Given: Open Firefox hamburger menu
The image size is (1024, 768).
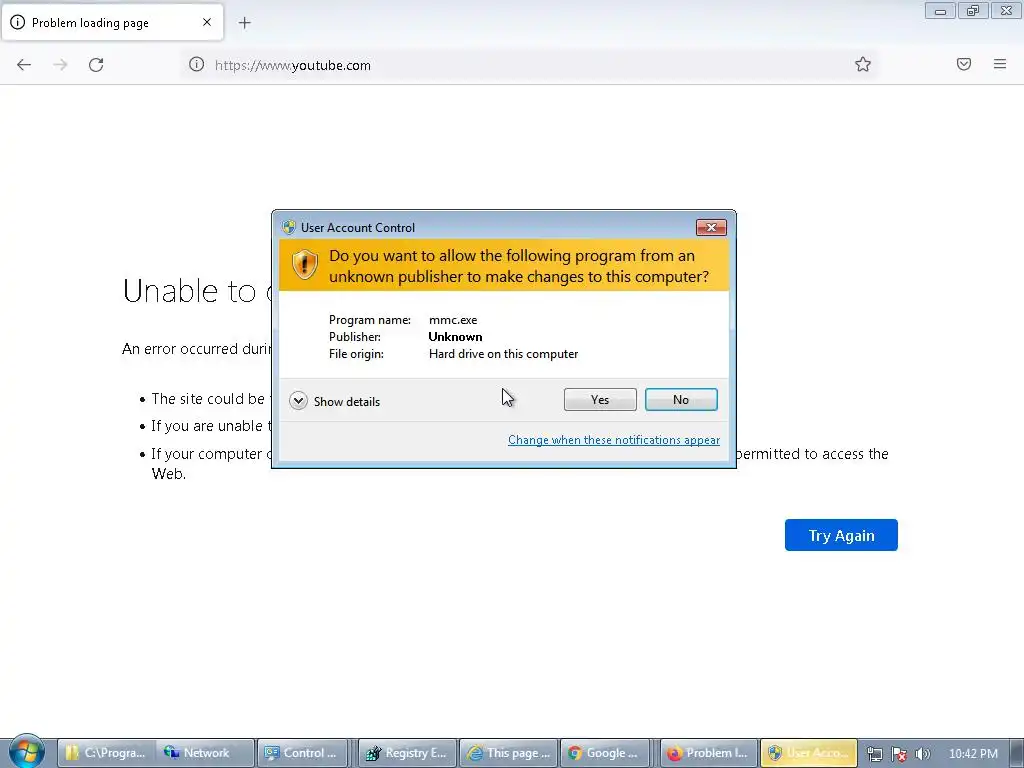Looking at the screenshot, I should click(x=1000, y=64).
